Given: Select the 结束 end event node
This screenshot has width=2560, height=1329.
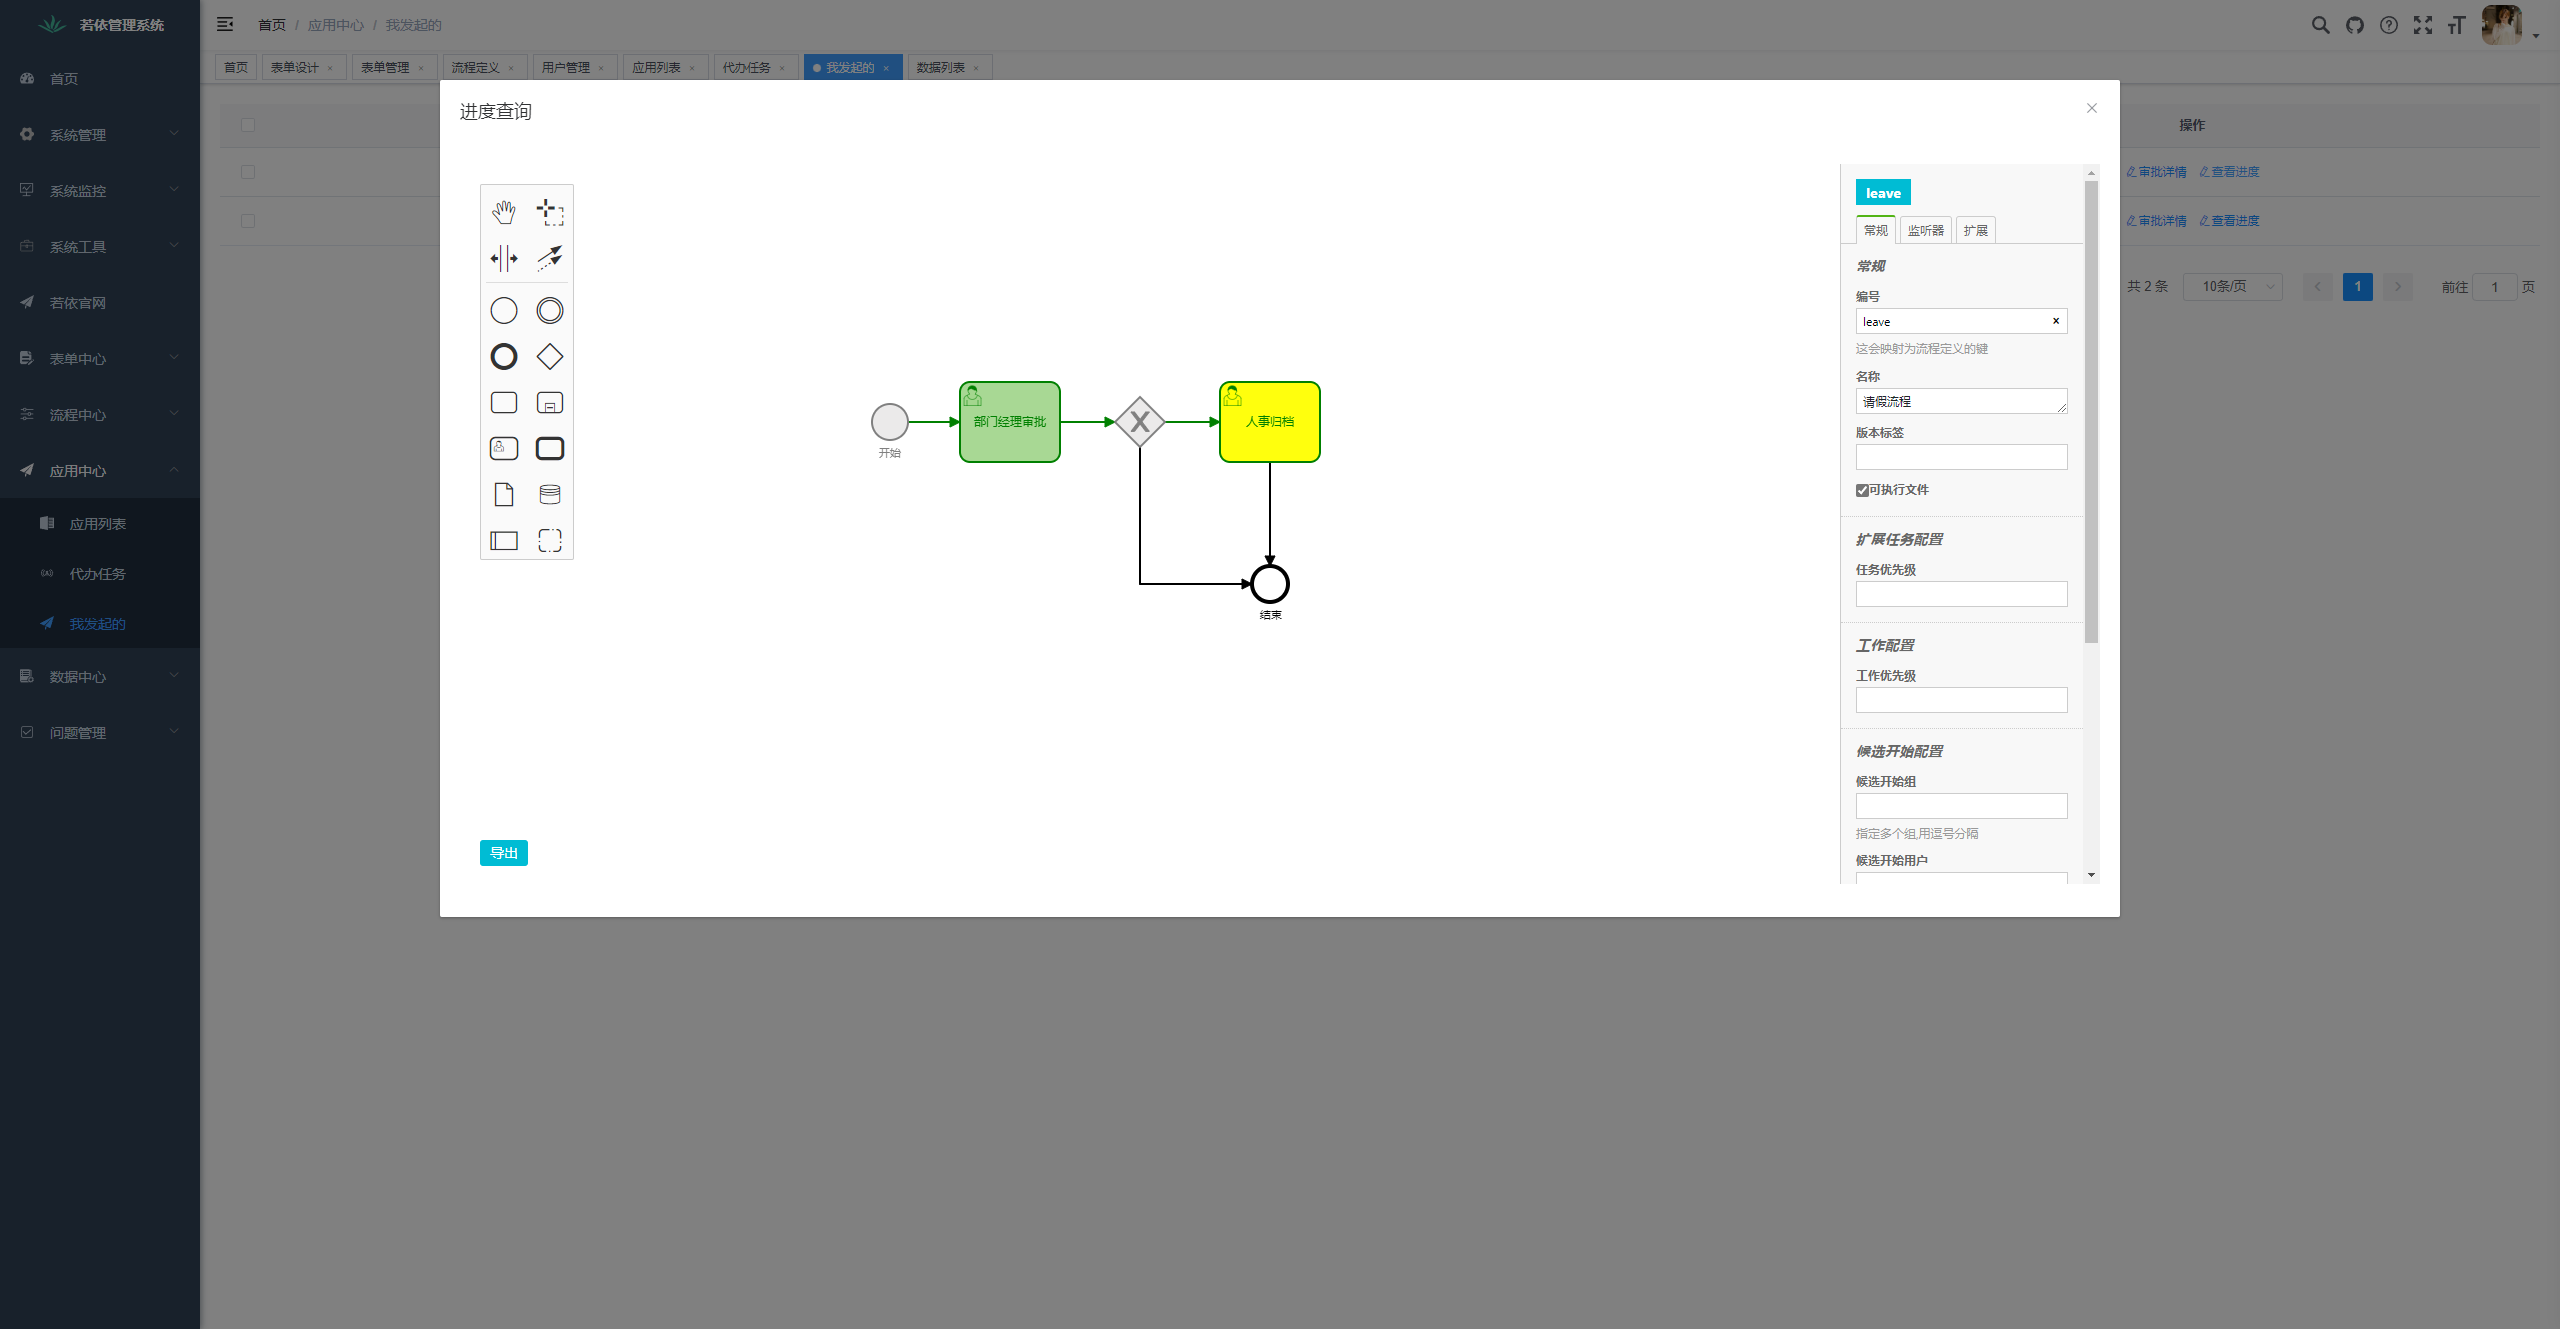Looking at the screenshot, I should [x=1270, y=584].
